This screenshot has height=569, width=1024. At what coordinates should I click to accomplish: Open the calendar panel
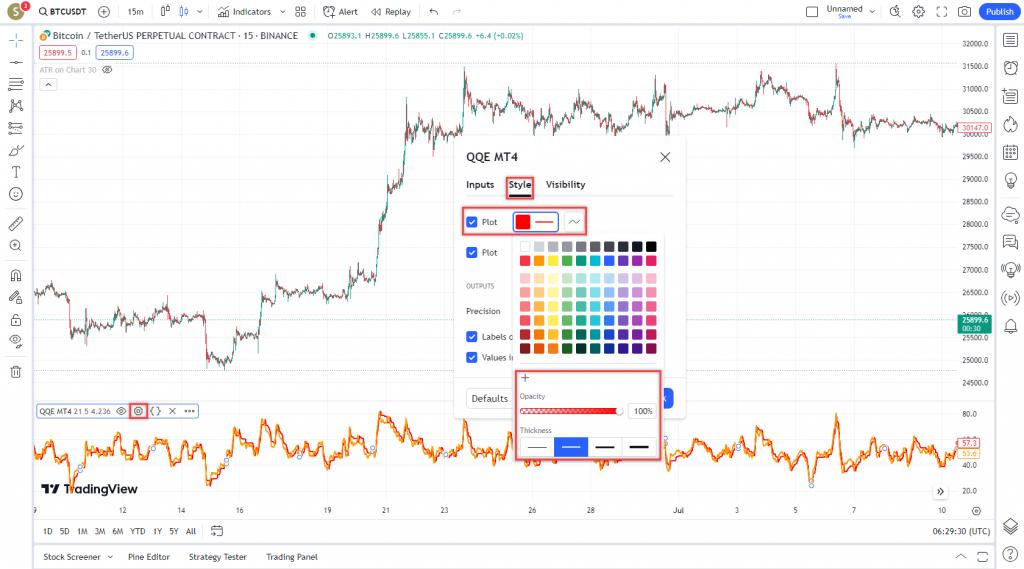click(x=1010, y=152)
